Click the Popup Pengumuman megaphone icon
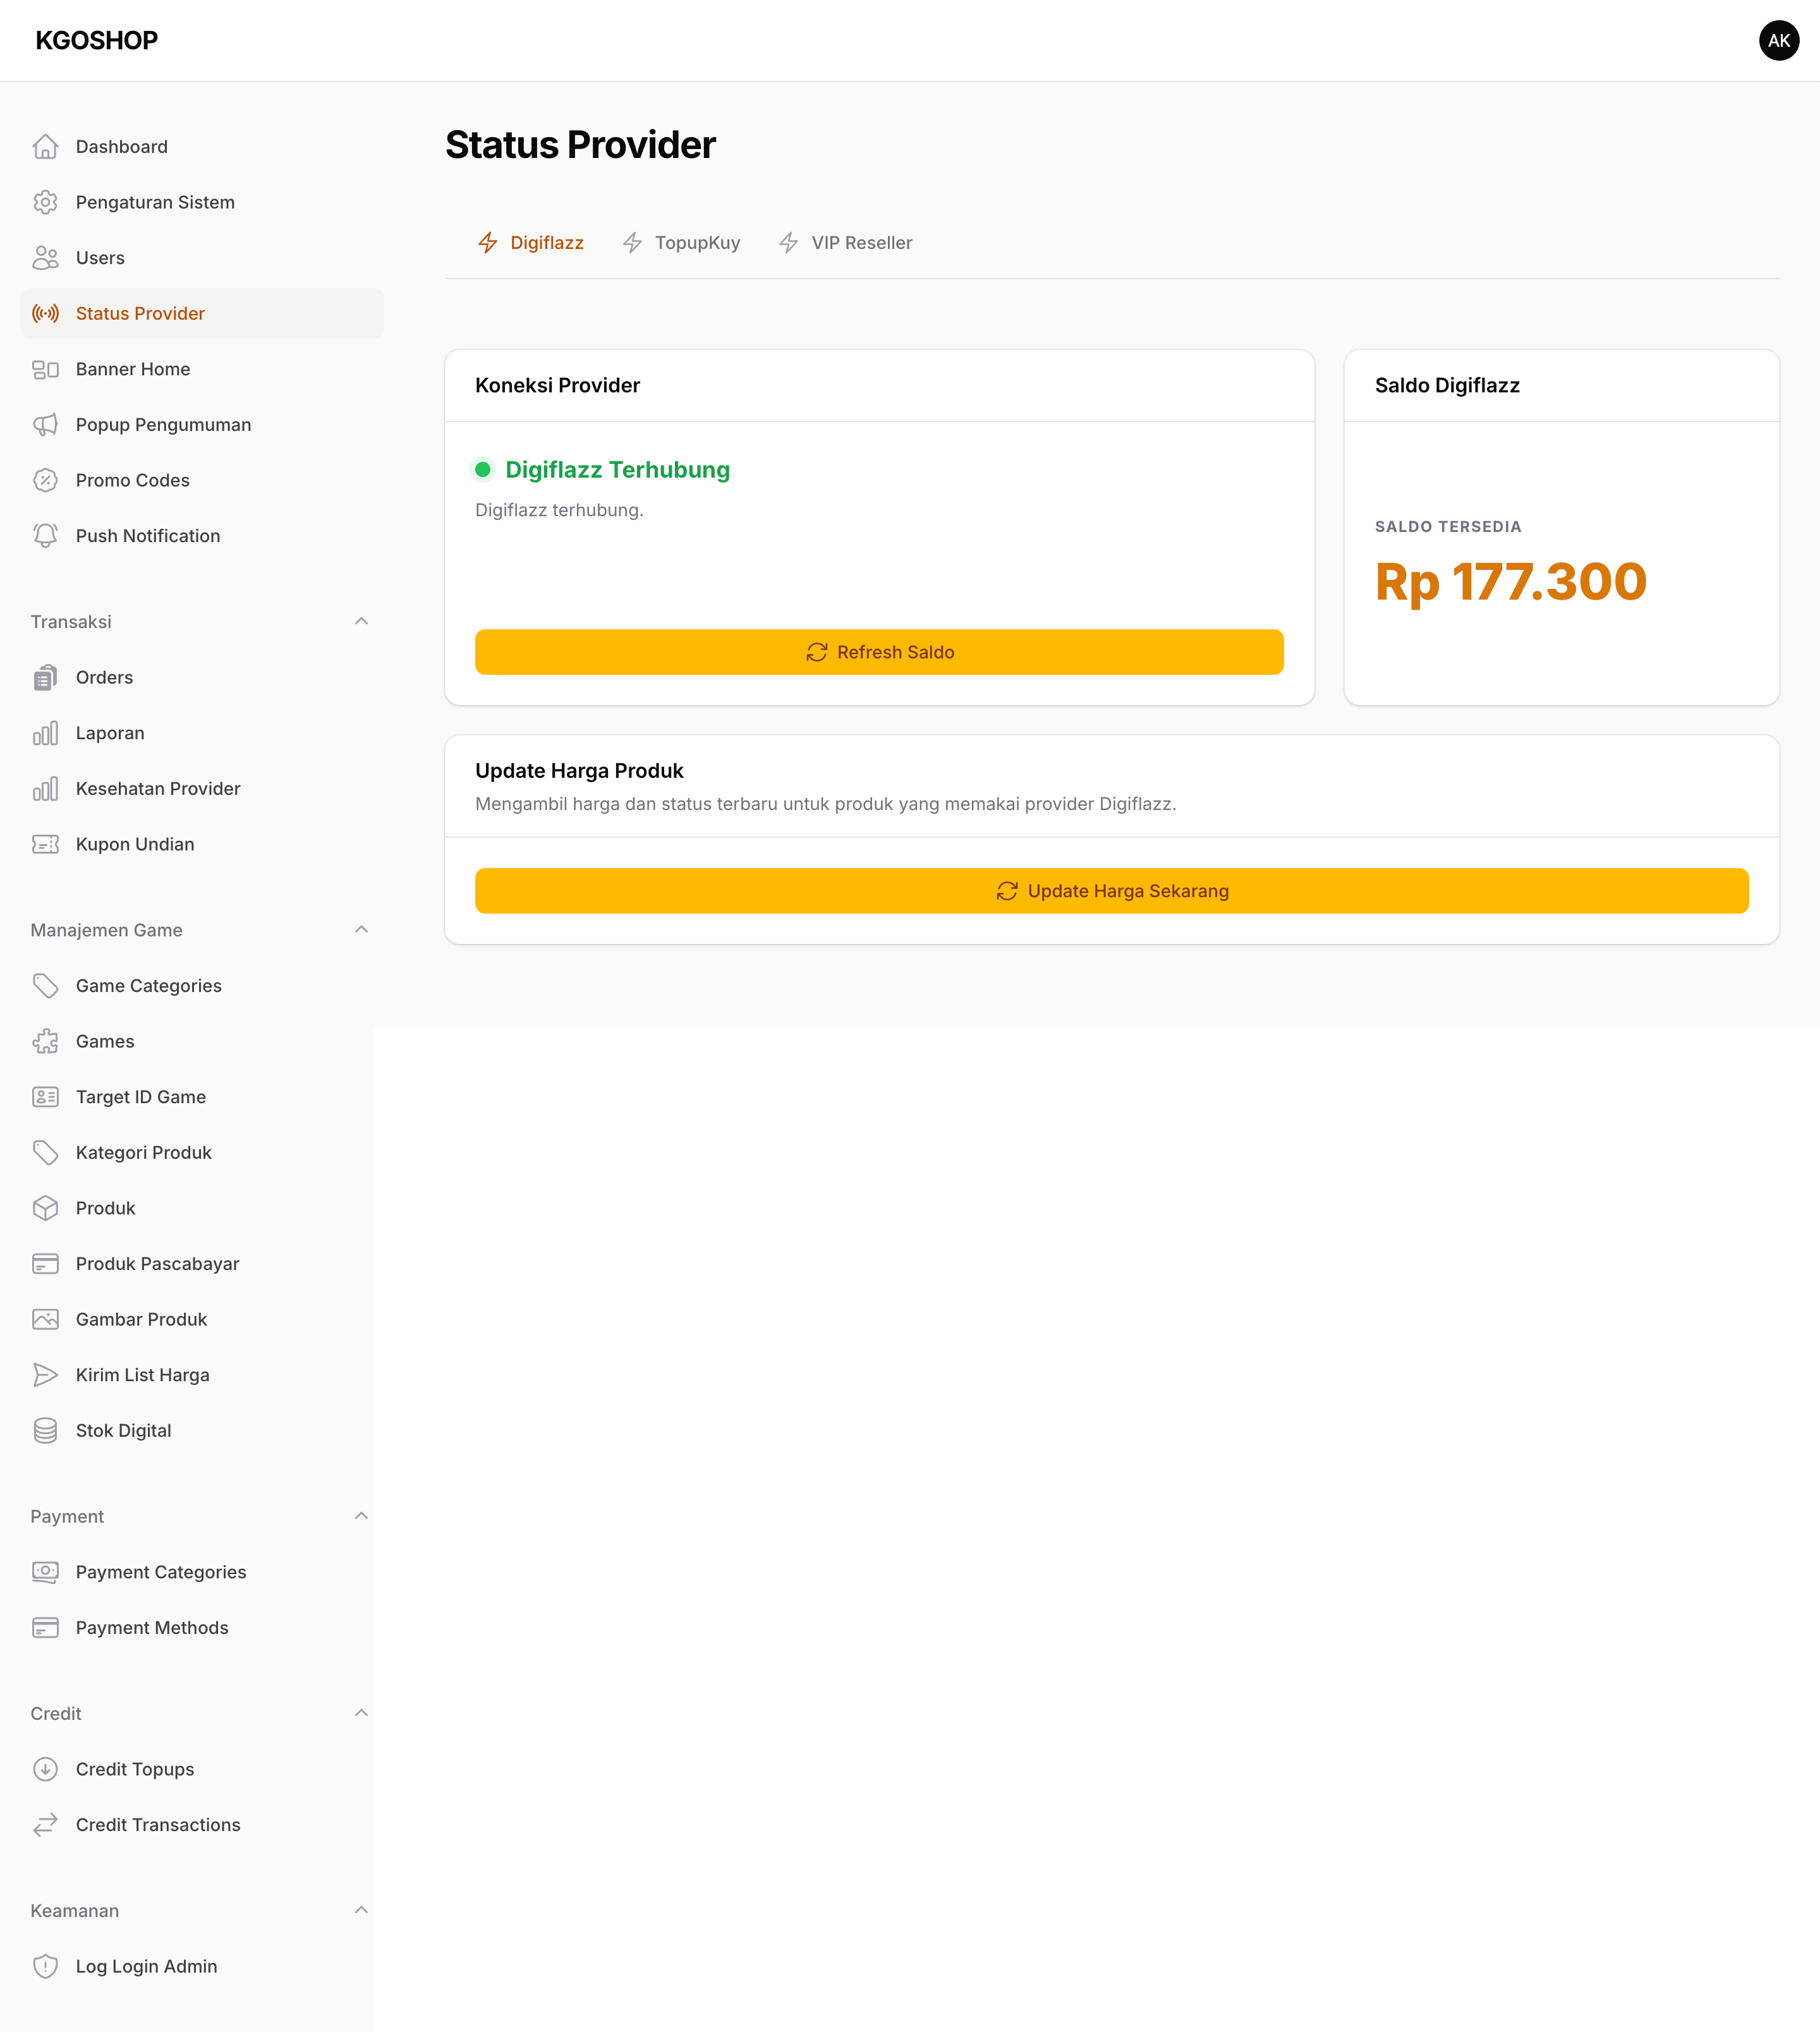Viewport: 1820px width, 2032px height. [45, 425]
